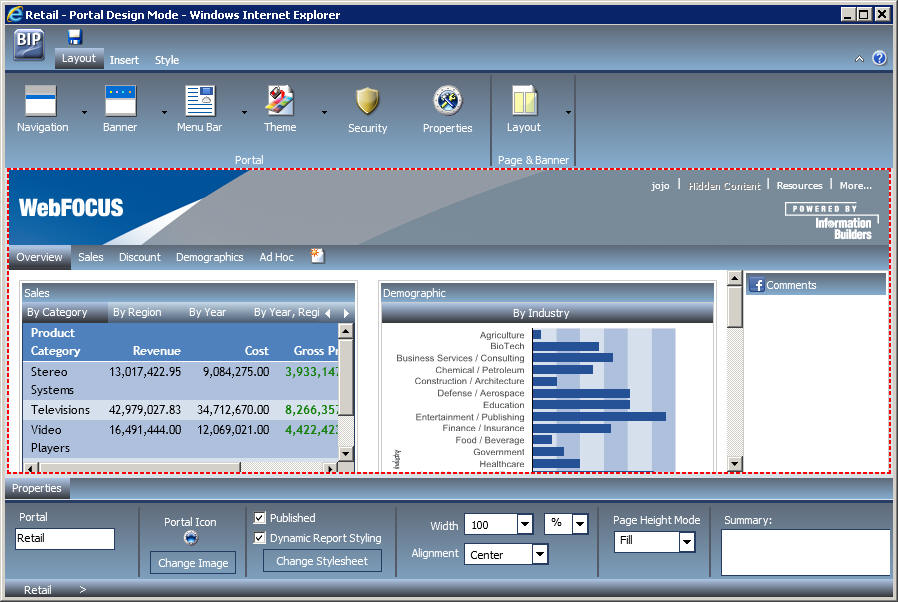Select the By Year sales tab
The image size is (898, 602).
207,312
